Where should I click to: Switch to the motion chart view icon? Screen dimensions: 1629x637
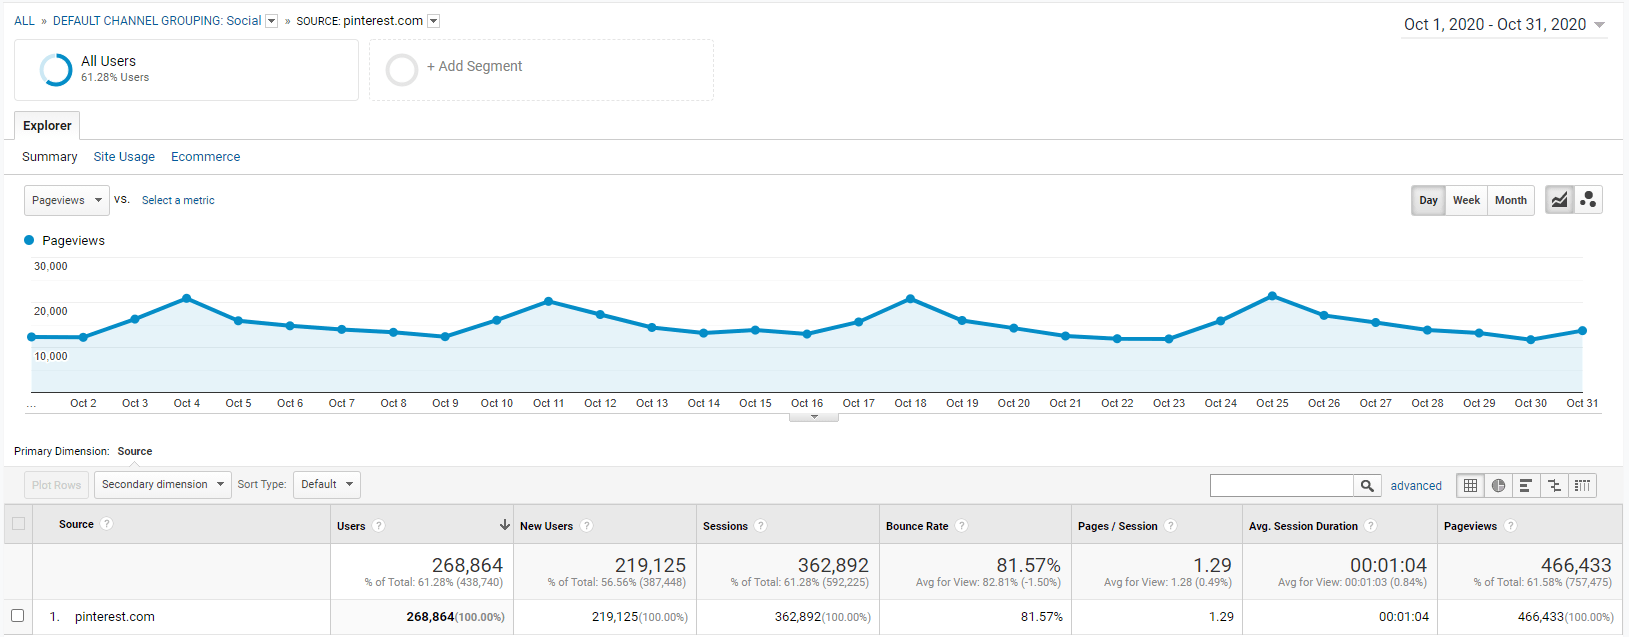click(x=1588, y=200)
